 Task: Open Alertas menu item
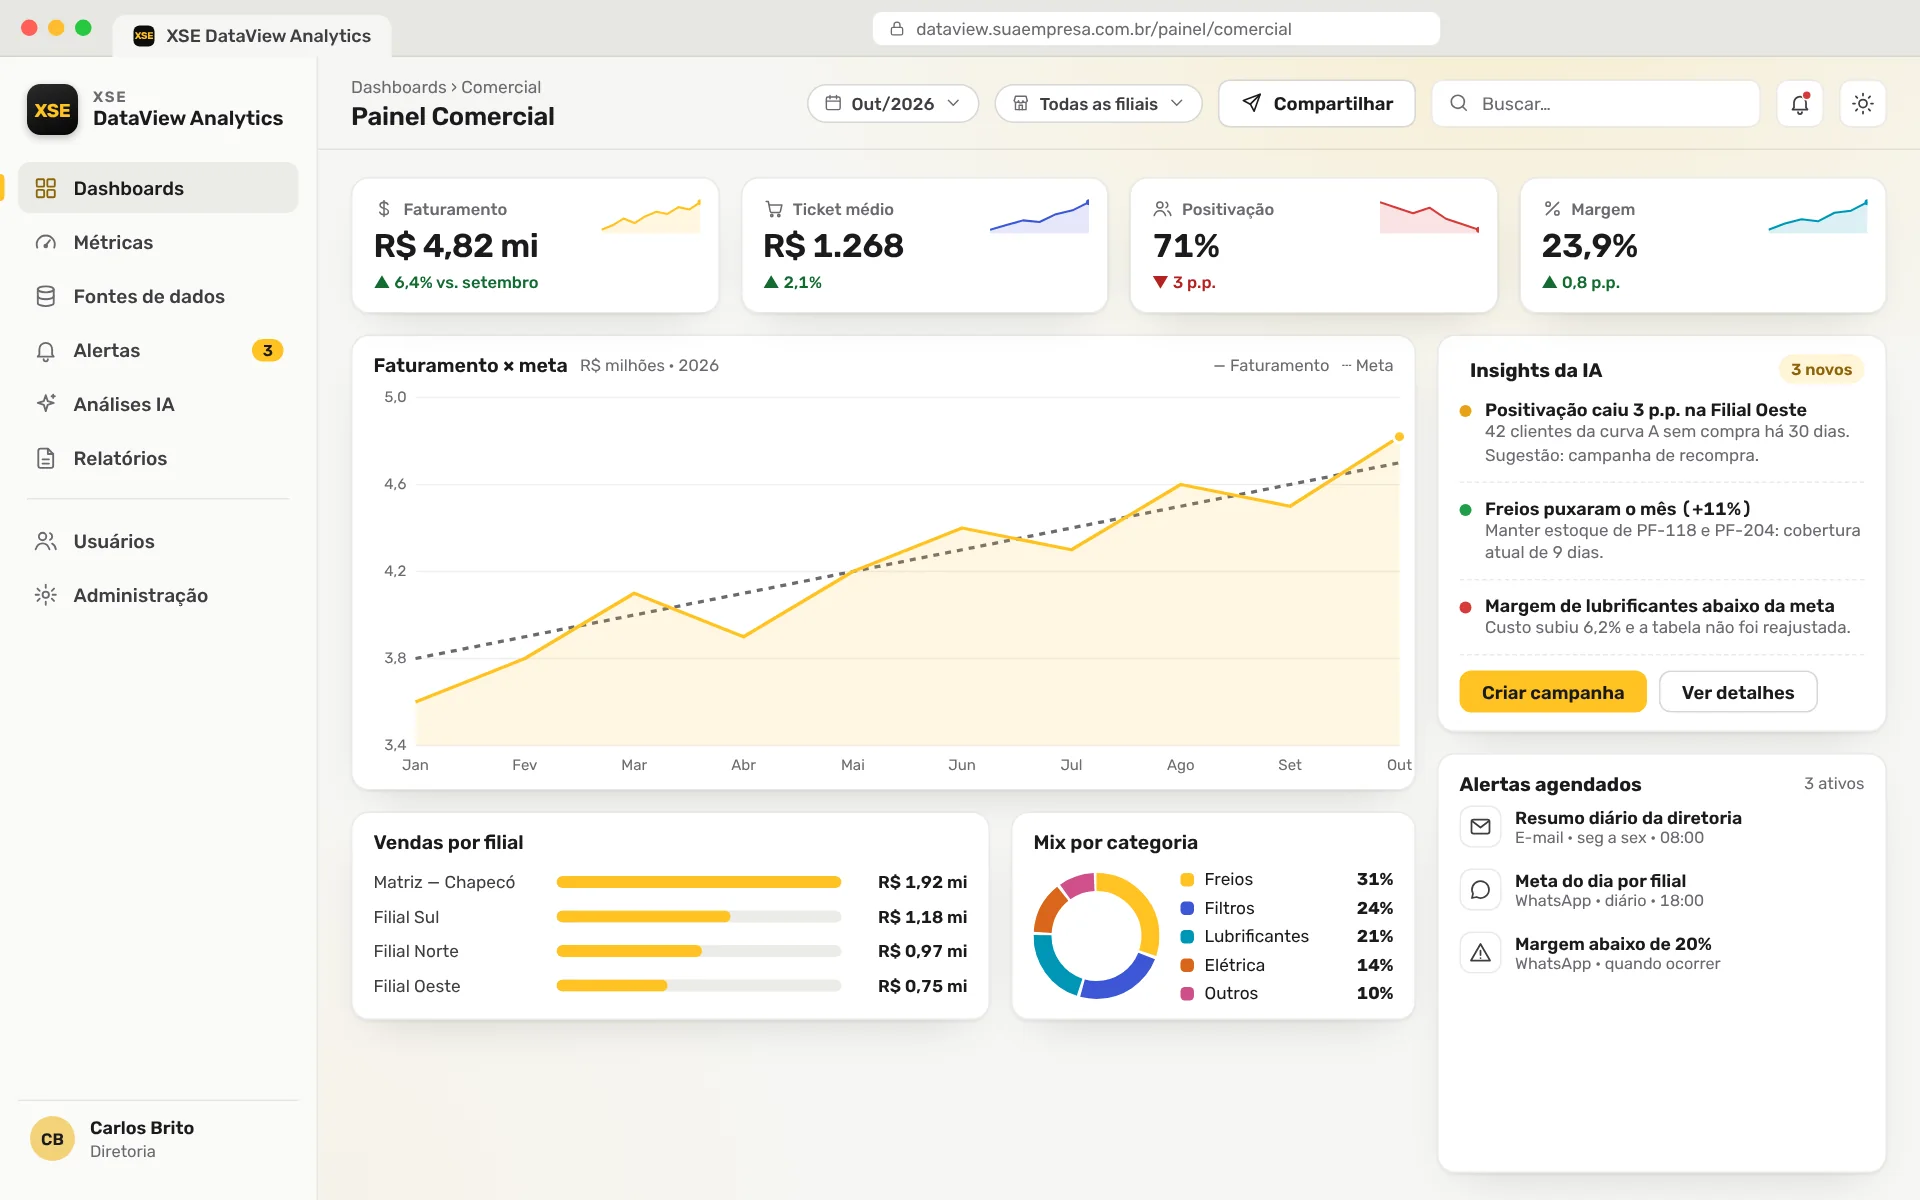[x=158, y=350]
